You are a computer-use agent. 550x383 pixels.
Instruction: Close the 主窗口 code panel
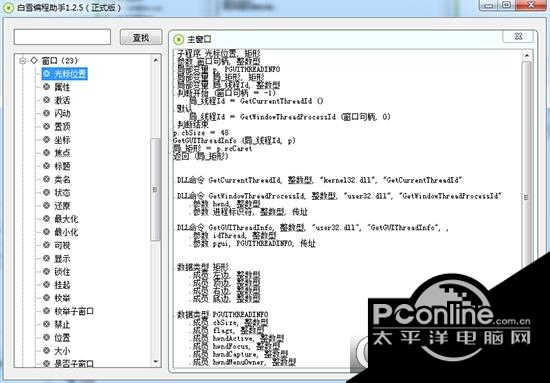[518, 36]
